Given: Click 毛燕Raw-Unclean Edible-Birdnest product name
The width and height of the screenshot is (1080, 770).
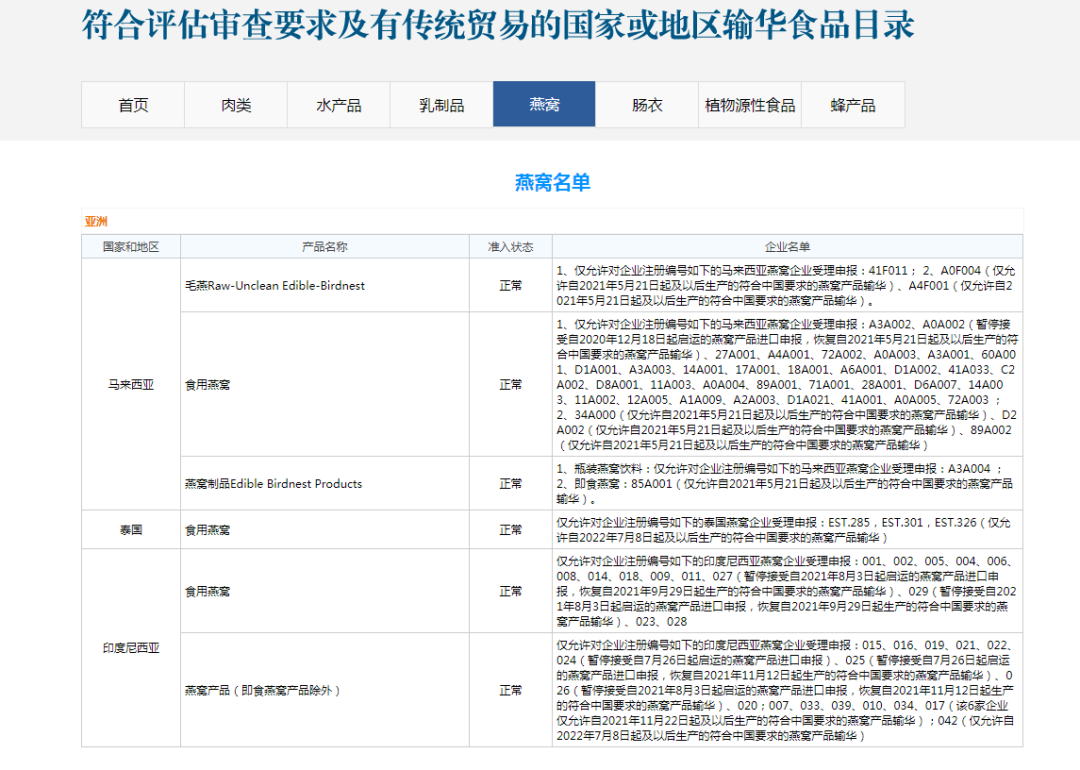Looking at the screenshot, I should (275, 286).
